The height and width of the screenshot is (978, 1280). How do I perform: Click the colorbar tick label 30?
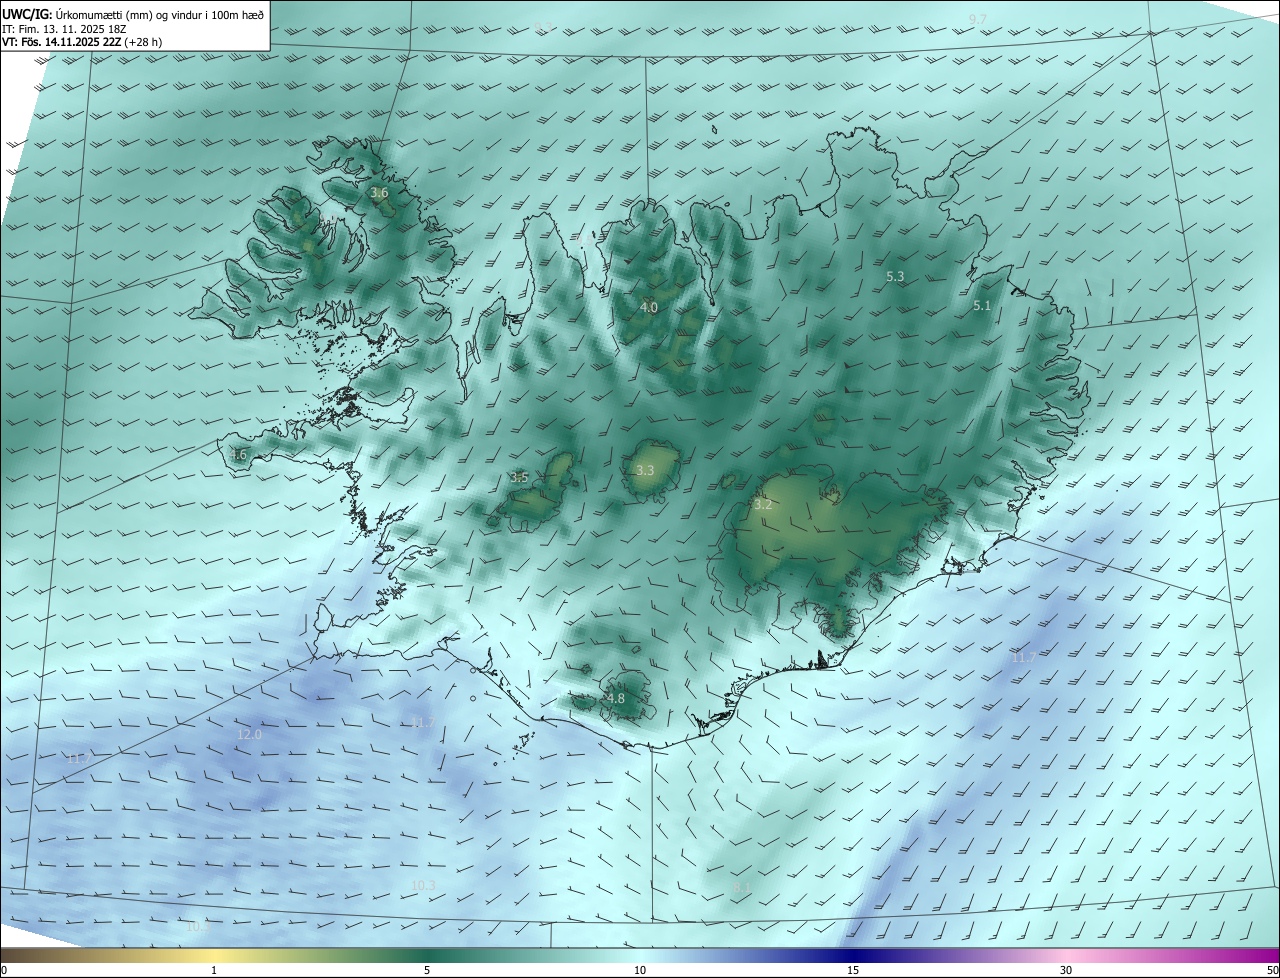[1066, 971]
